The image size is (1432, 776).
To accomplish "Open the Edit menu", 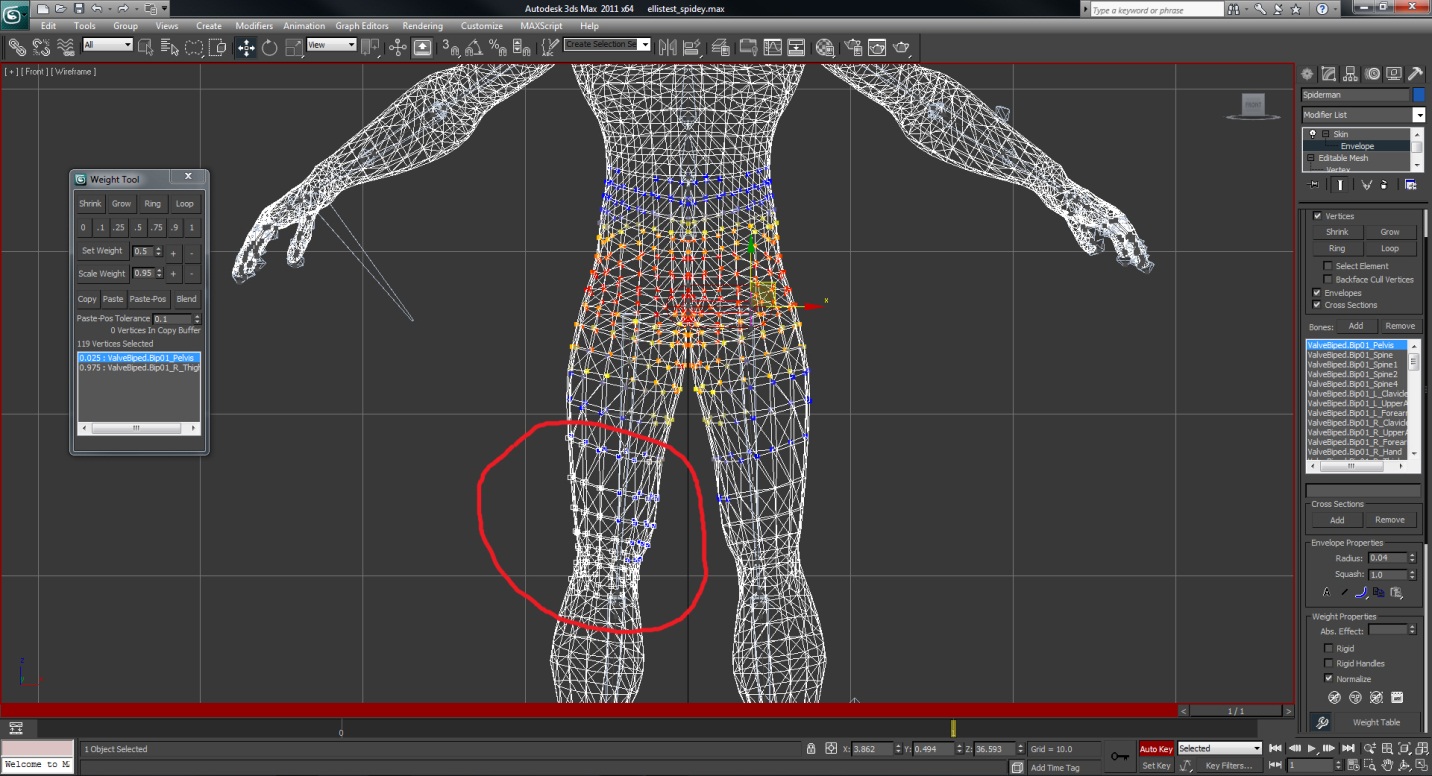I will [x=48, y=26].
